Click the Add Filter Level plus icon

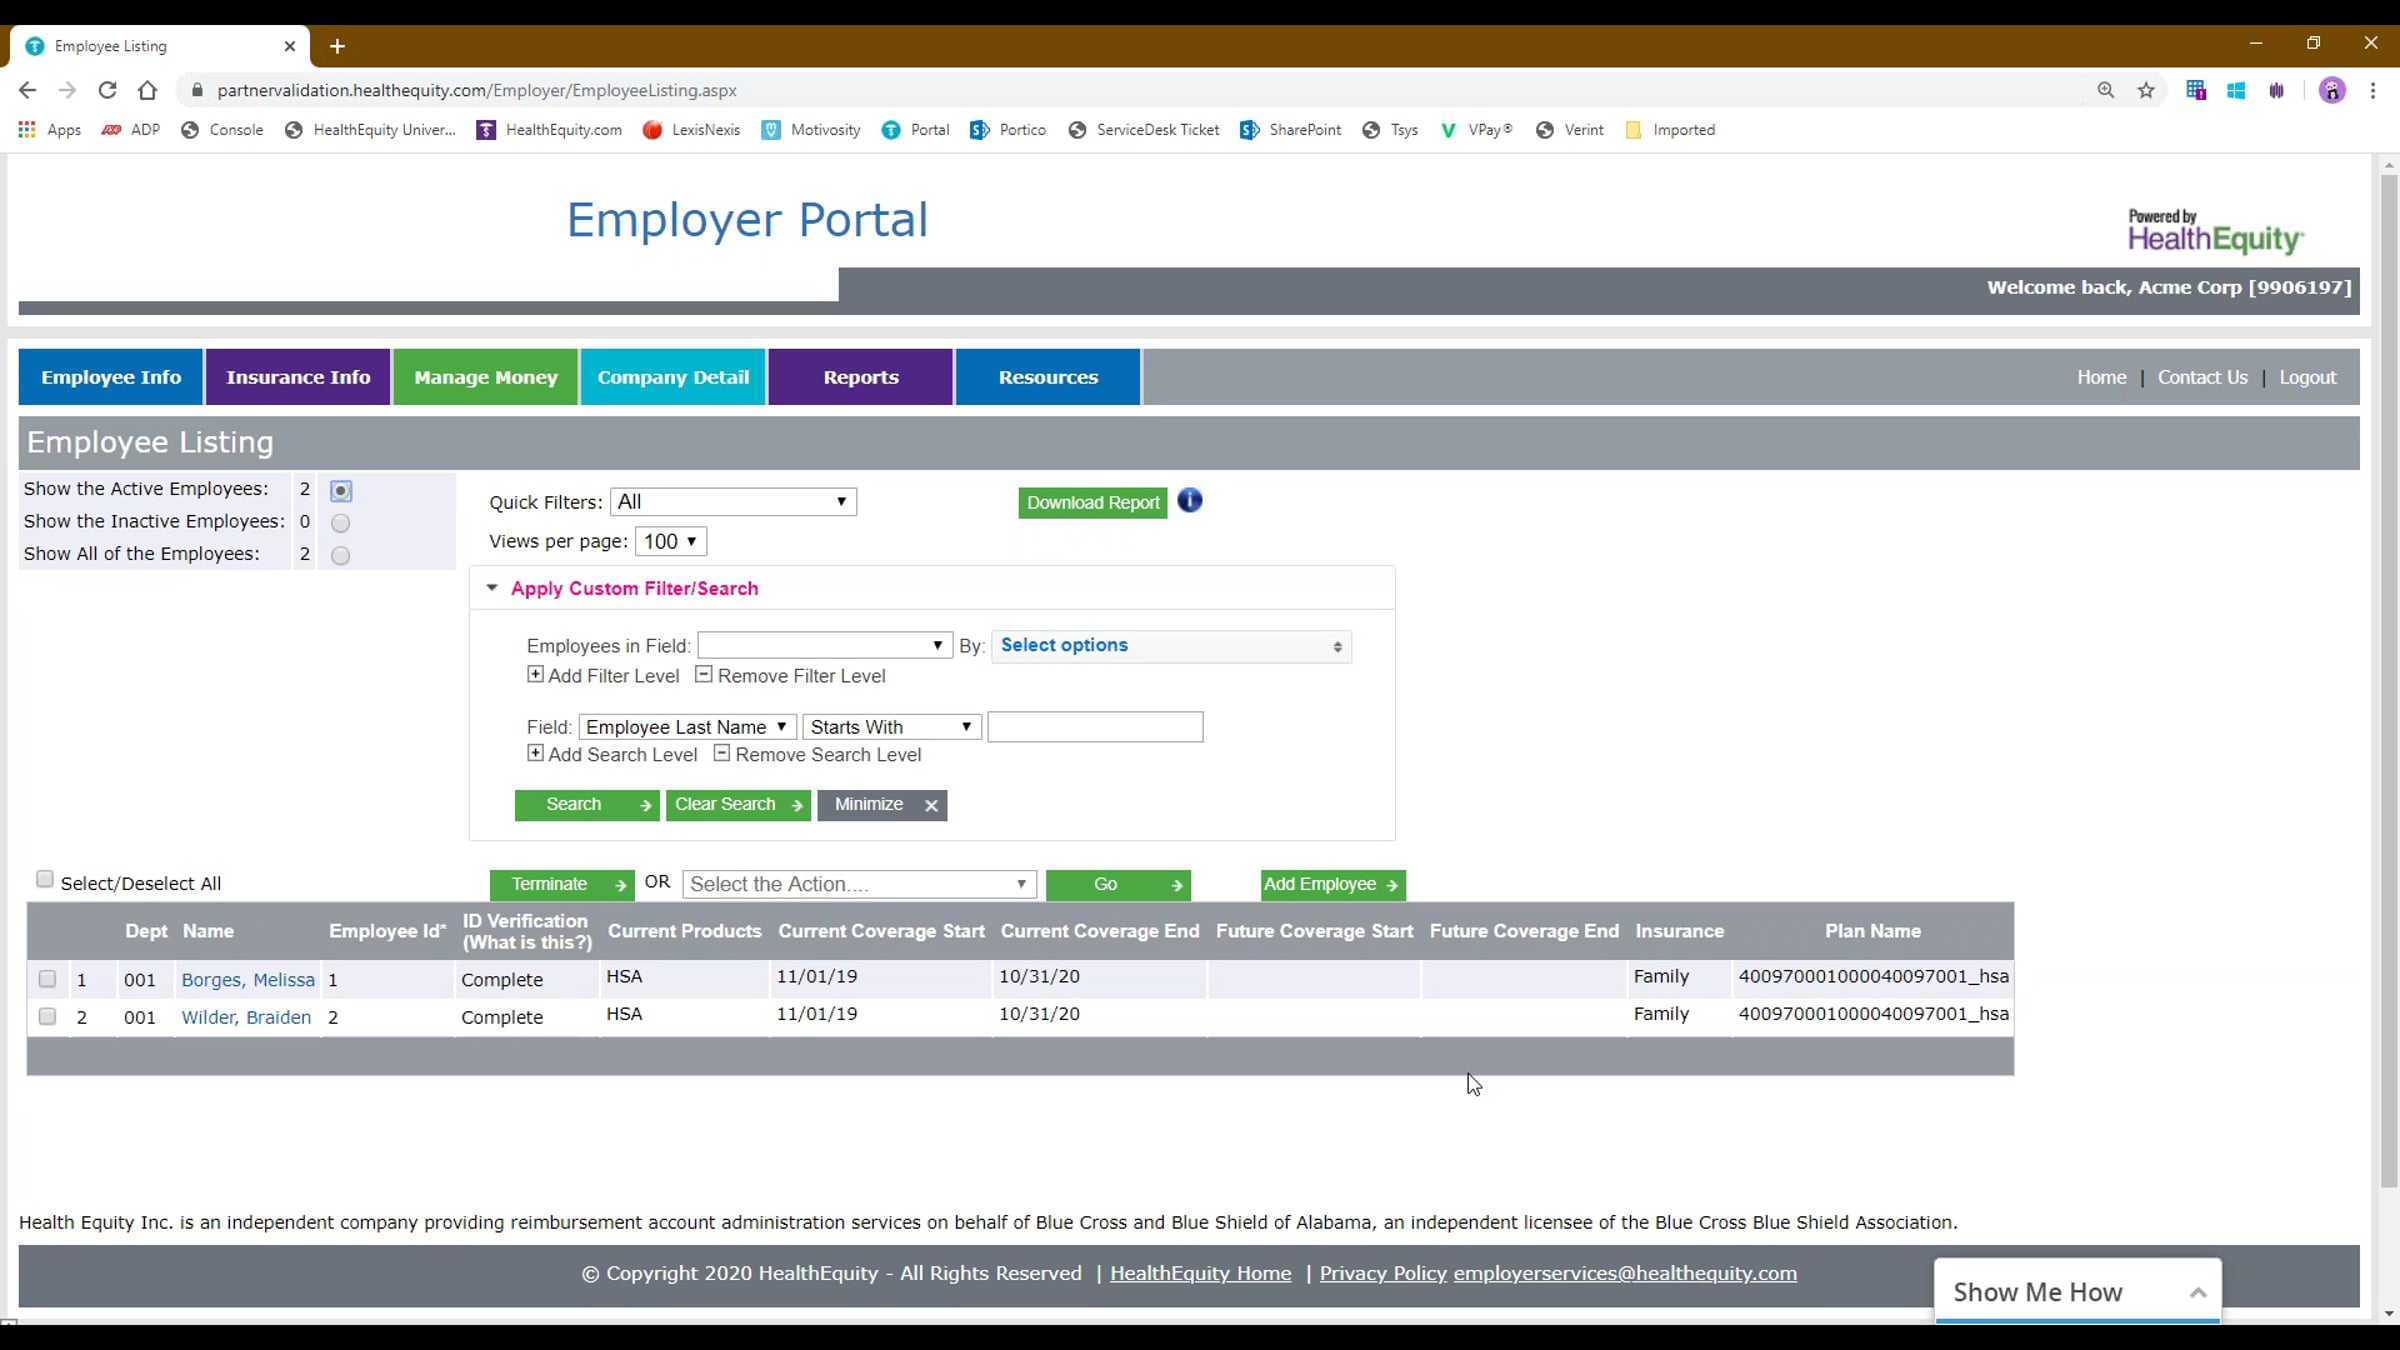click(535, 674)
